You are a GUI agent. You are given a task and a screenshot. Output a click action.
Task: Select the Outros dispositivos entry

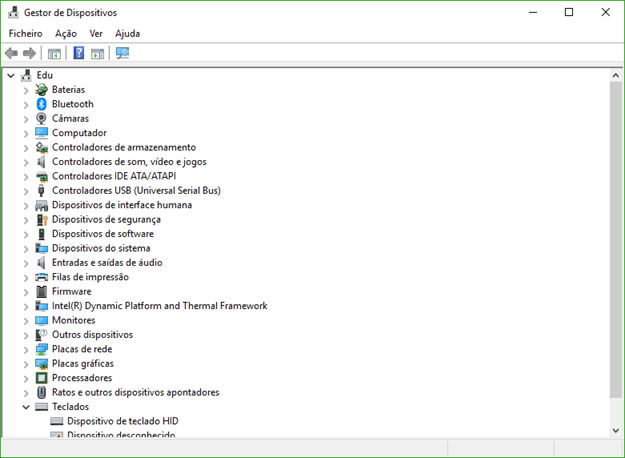tap(92, 335)
